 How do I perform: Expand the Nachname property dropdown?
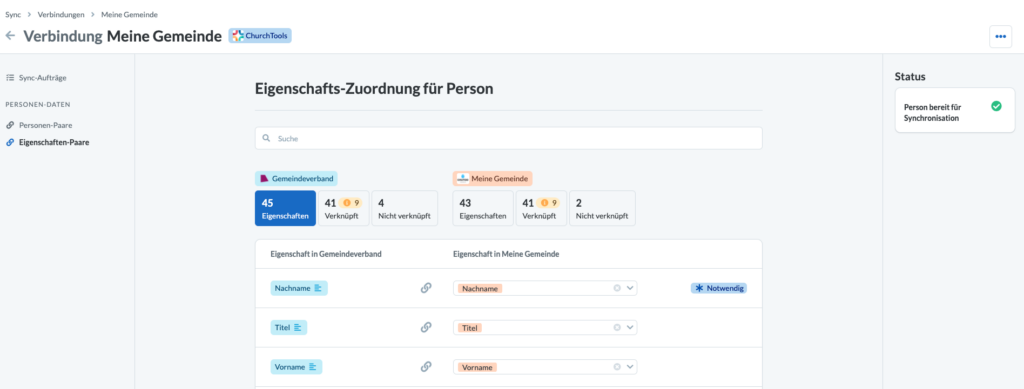pyautogui.click(x=630, y=288)
